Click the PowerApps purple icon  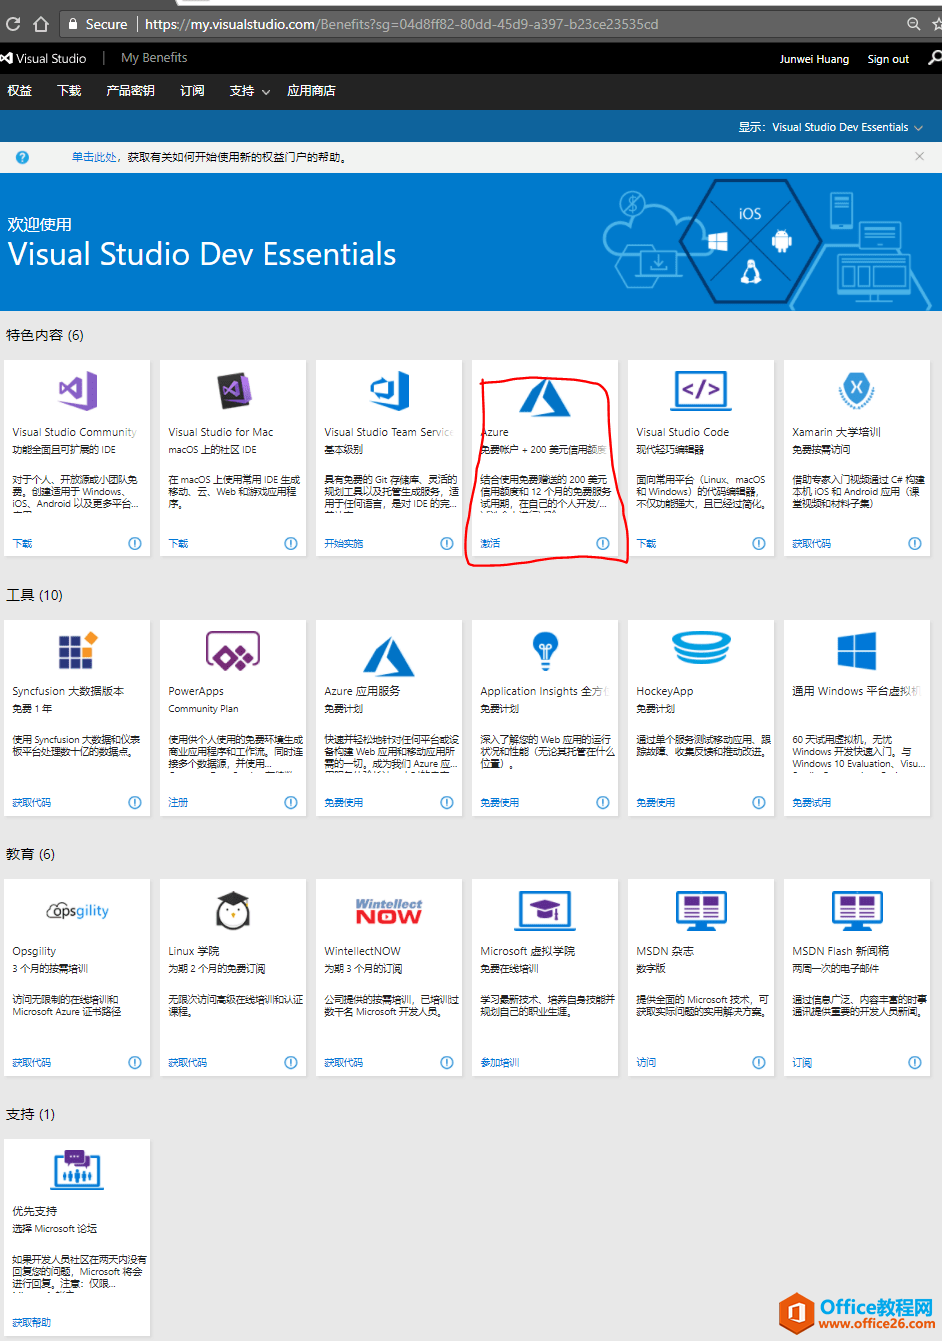[x=233, y=651]
